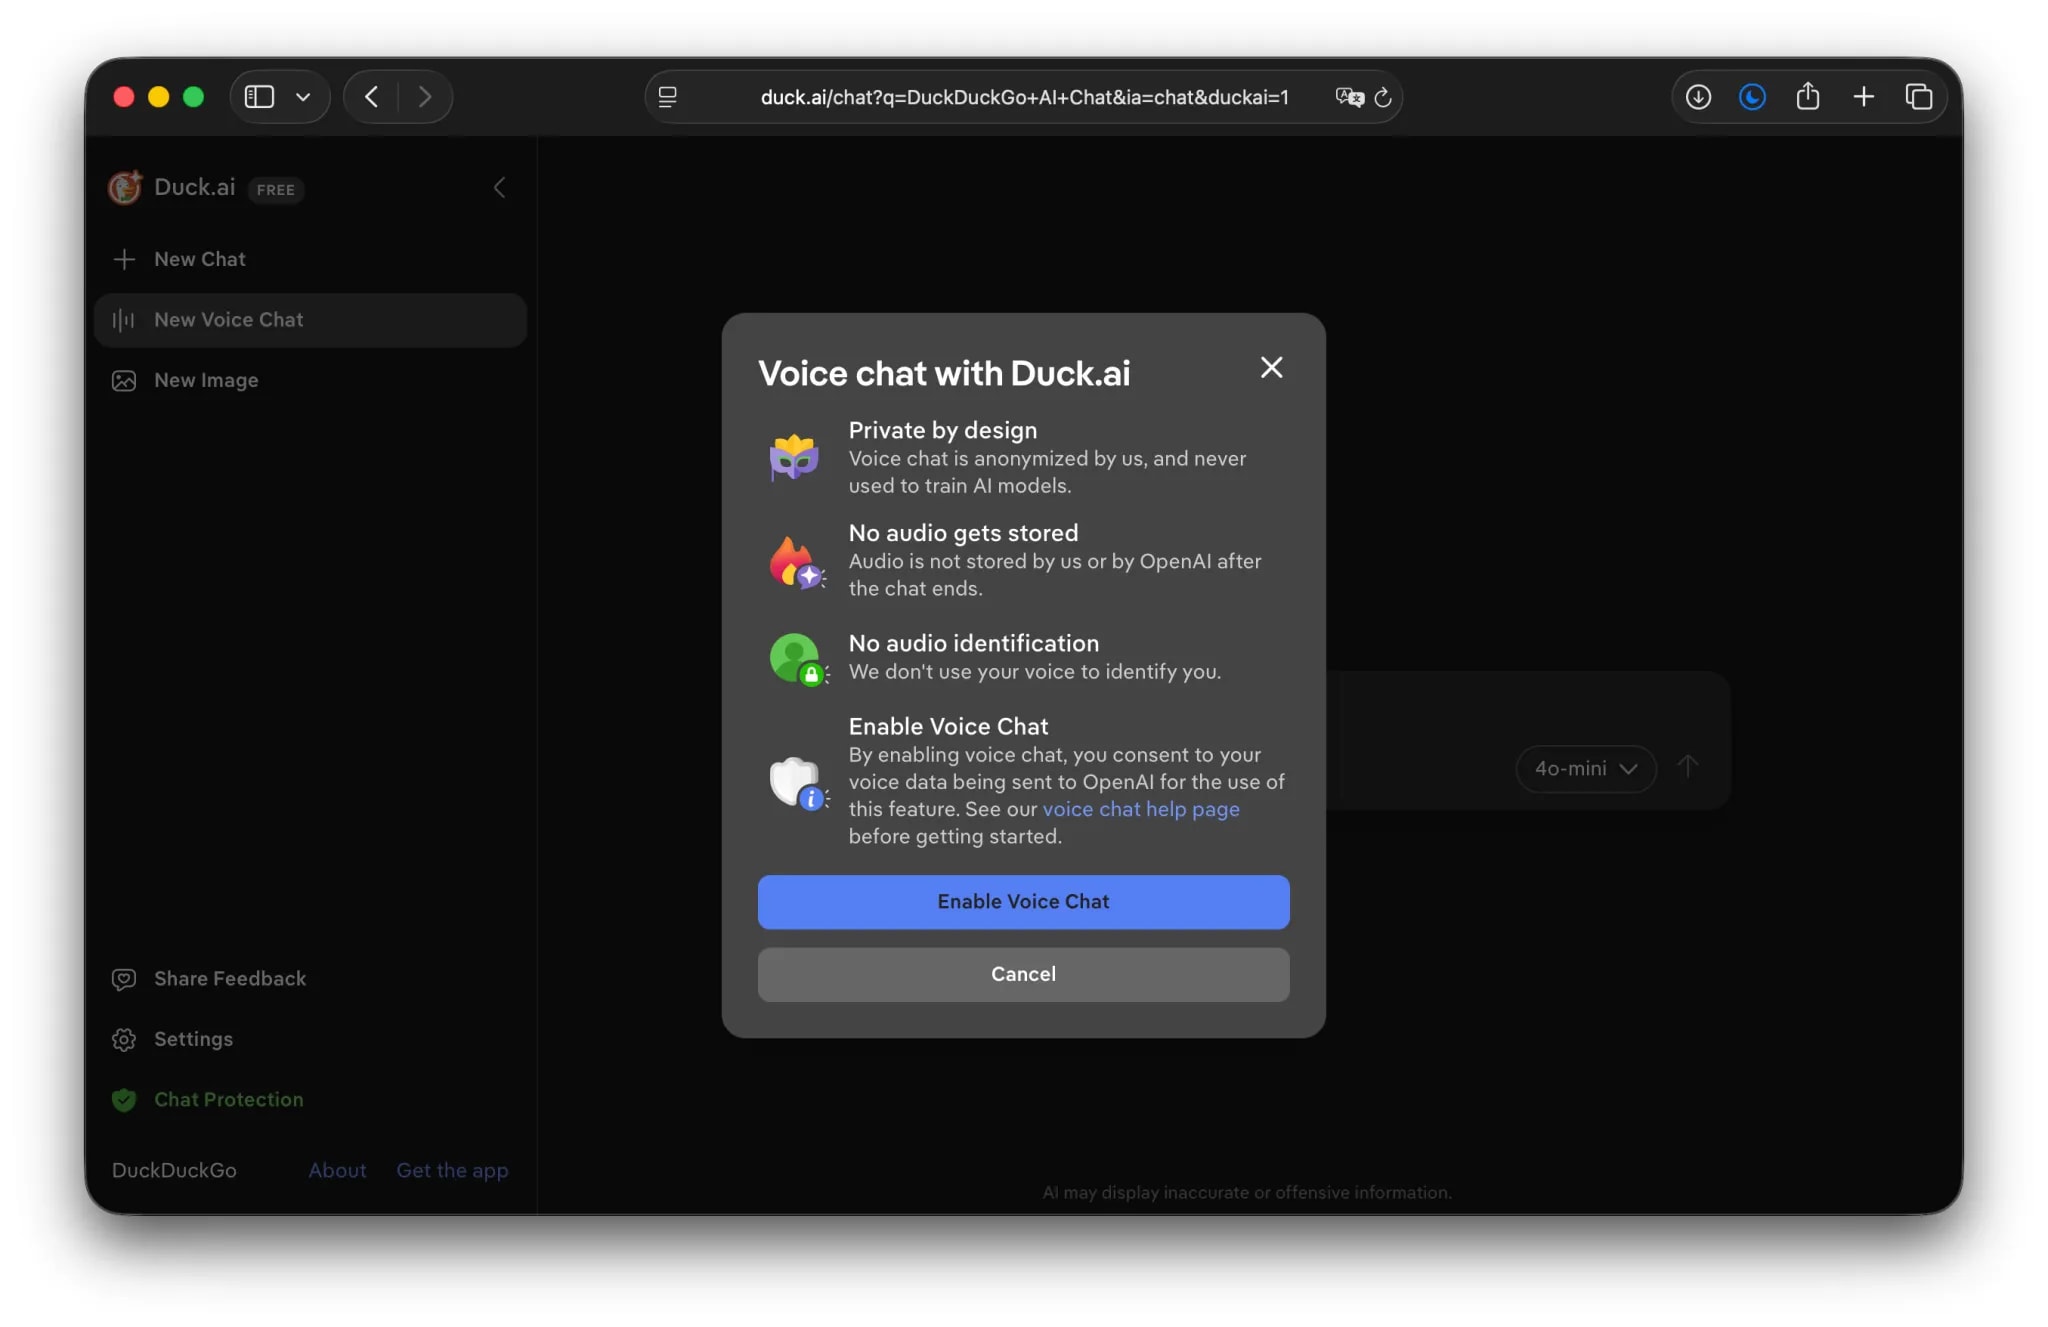
Task: Collapse the Duck.ai sidebar panel
Action: point(499,187)
